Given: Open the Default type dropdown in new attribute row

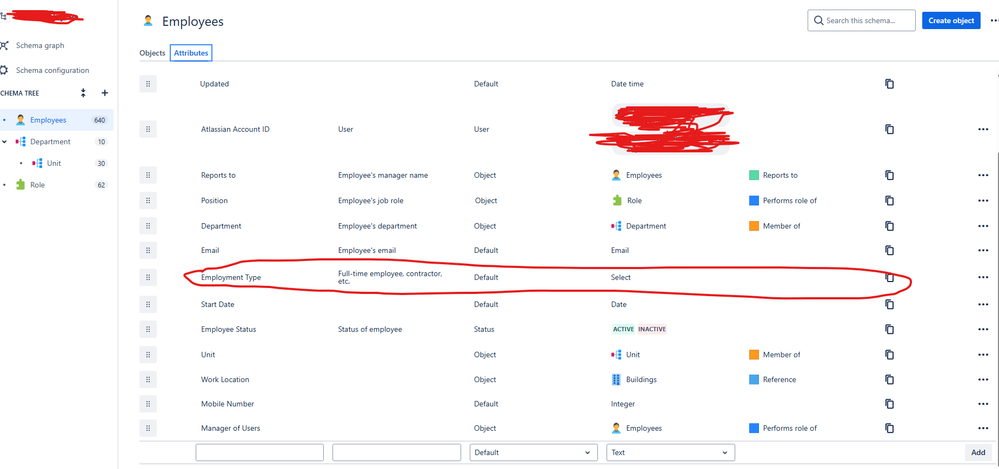Looking at the screenshot, I should pos(534,452).
